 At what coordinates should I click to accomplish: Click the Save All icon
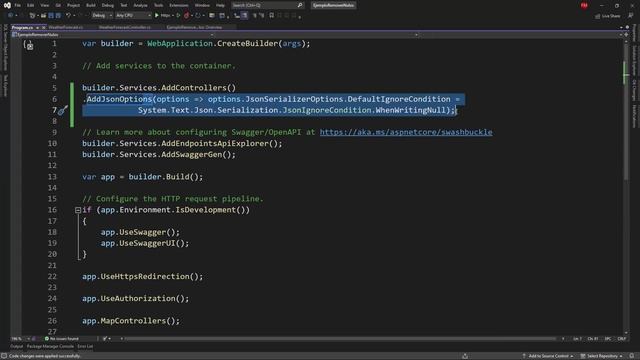coord(58,16)
